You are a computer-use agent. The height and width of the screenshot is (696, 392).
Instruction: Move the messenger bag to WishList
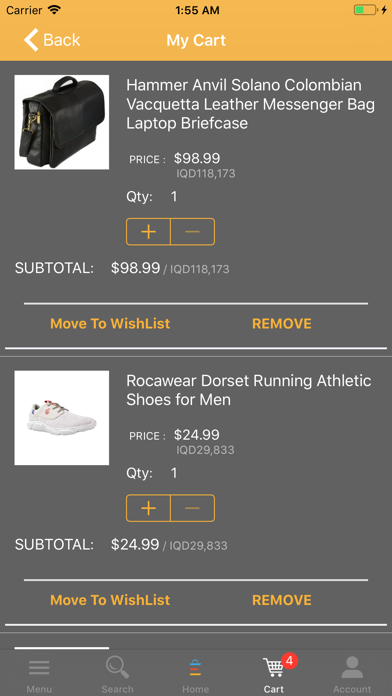point(110,324)
